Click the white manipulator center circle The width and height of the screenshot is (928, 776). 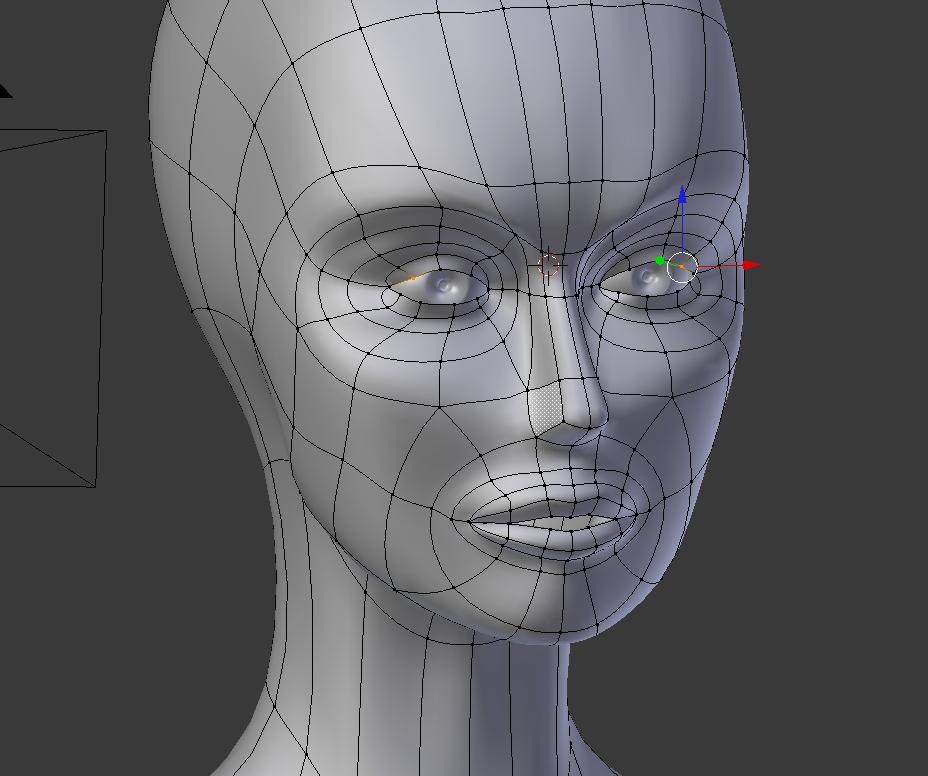682,268
